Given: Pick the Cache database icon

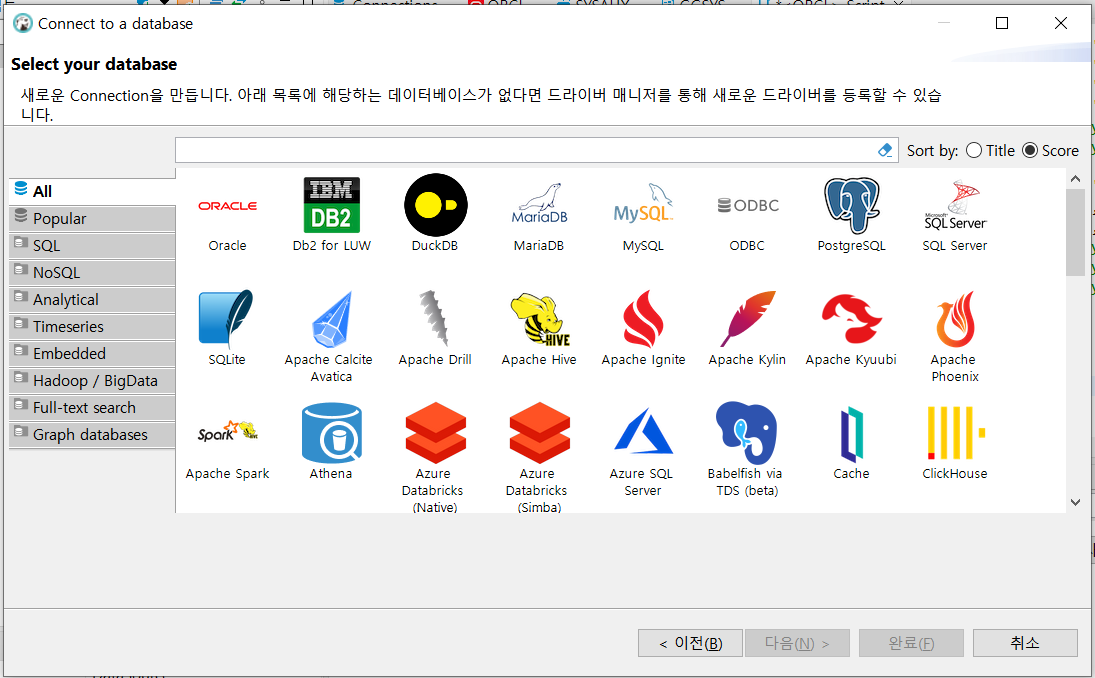Looking at the screenshot, I should [851, 434].
